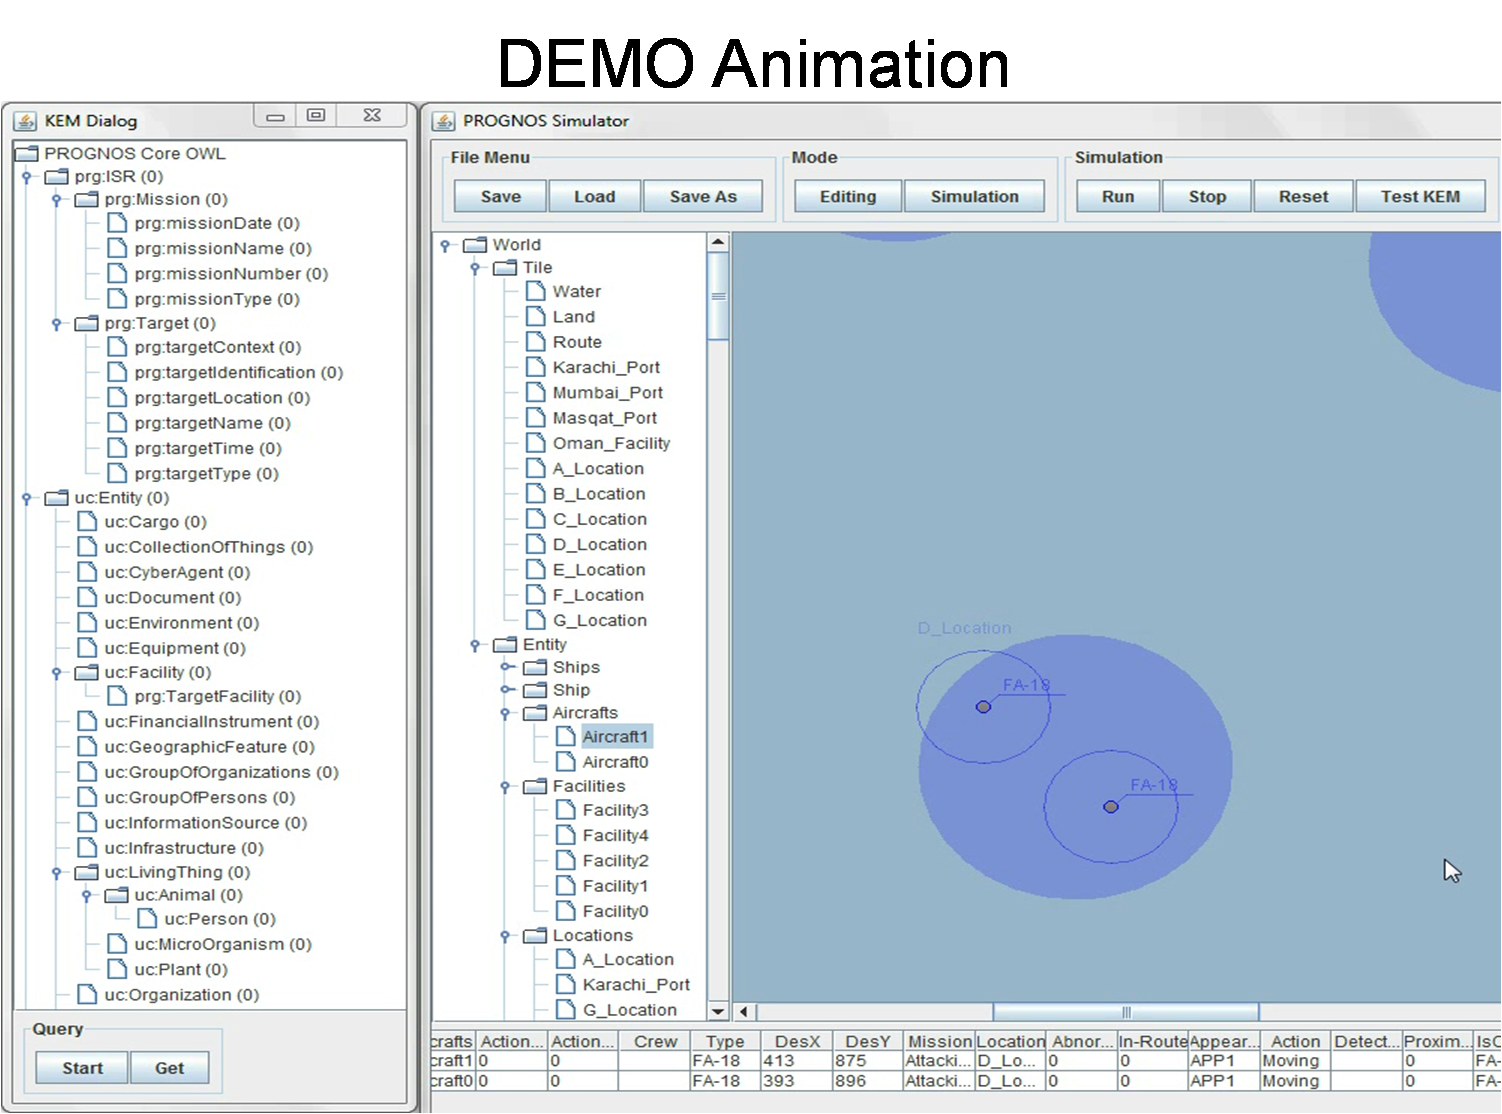Click the Oman_Facility document icon
Screen dimensions: 1502x1114
point(536,443)
